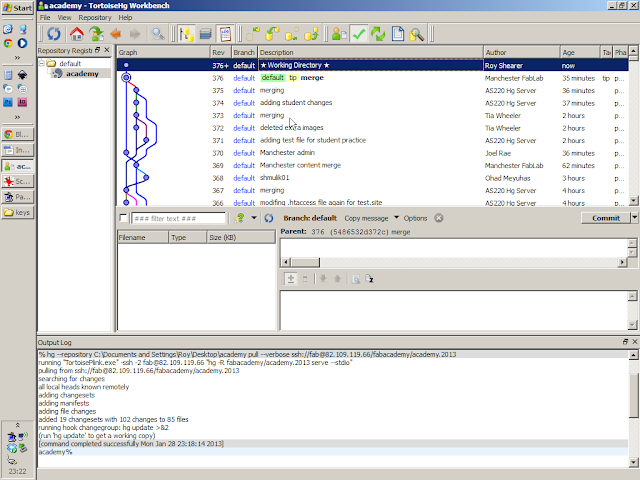
Task: Click the gray Forward arrow
Action: click(x=135, y=34)
